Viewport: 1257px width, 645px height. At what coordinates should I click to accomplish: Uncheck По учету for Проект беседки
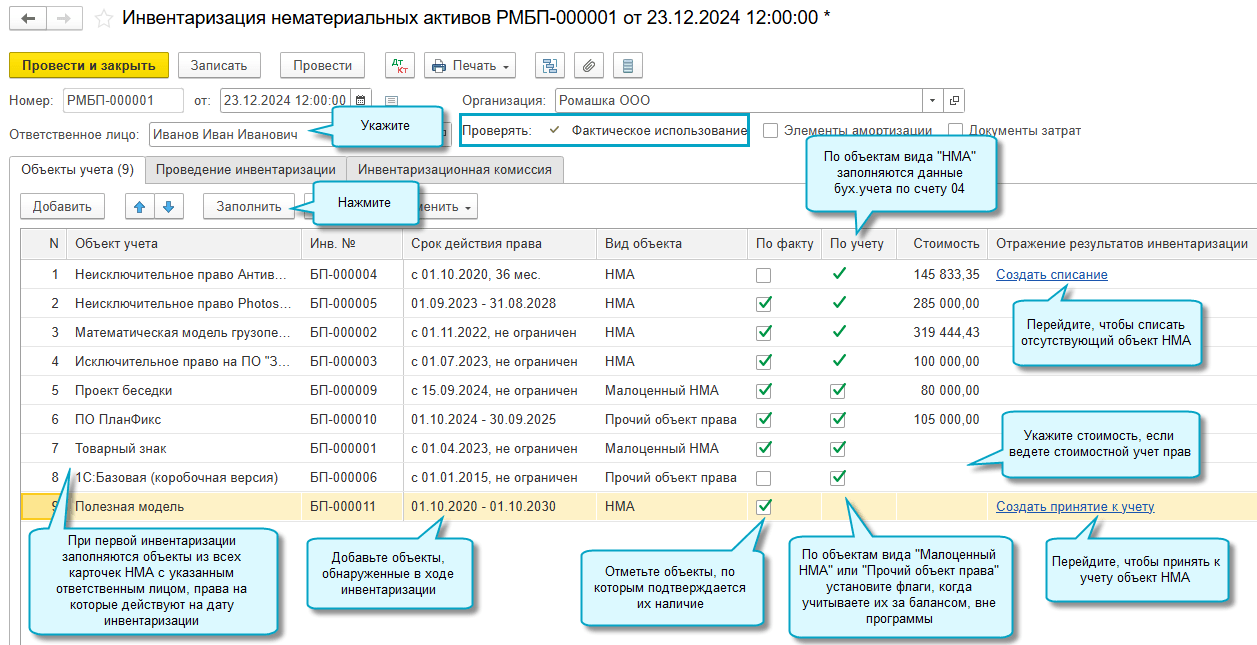[839, 391]
